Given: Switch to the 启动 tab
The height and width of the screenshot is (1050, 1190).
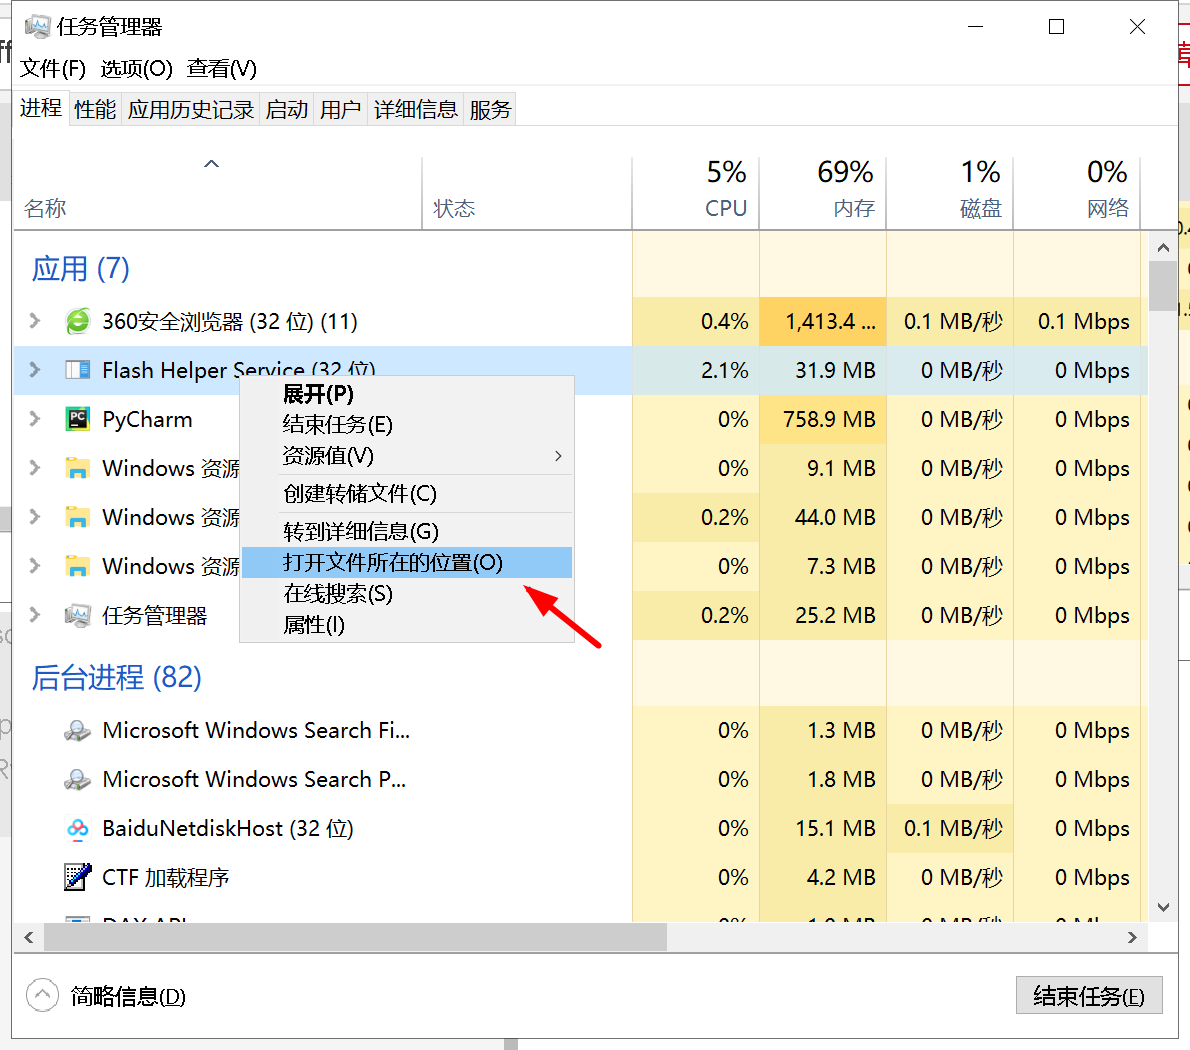Looking at the screenshot, I should 287,109.
